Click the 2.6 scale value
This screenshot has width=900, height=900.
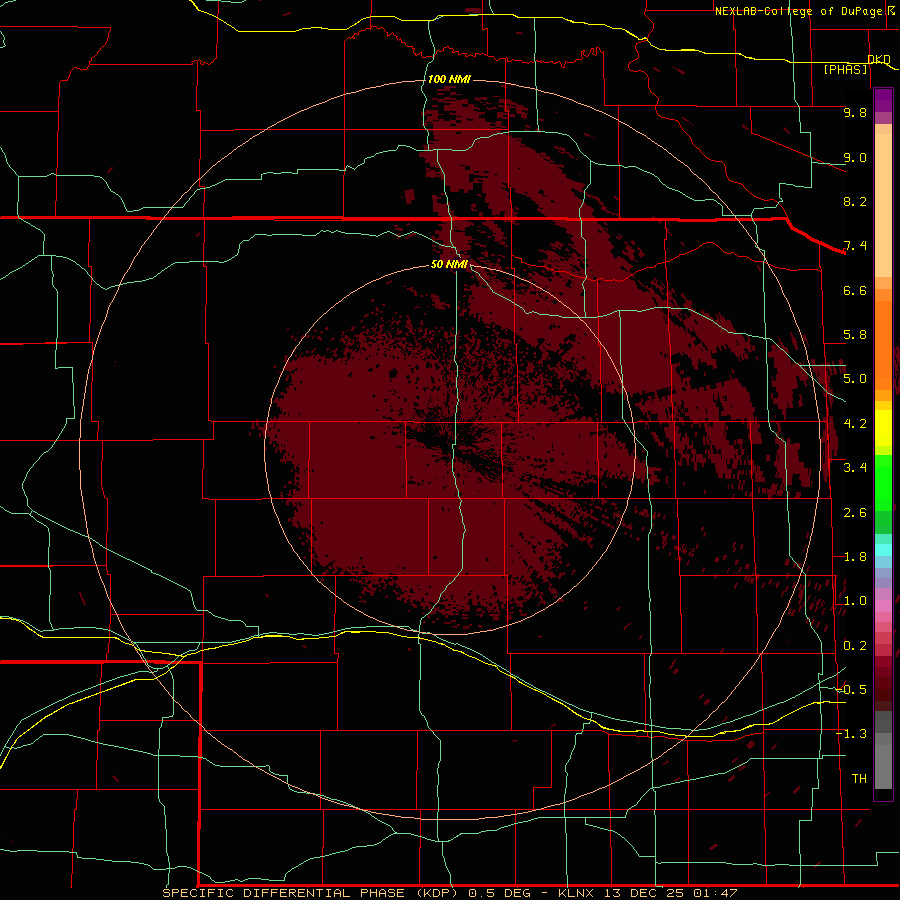[x=855, y=513]
